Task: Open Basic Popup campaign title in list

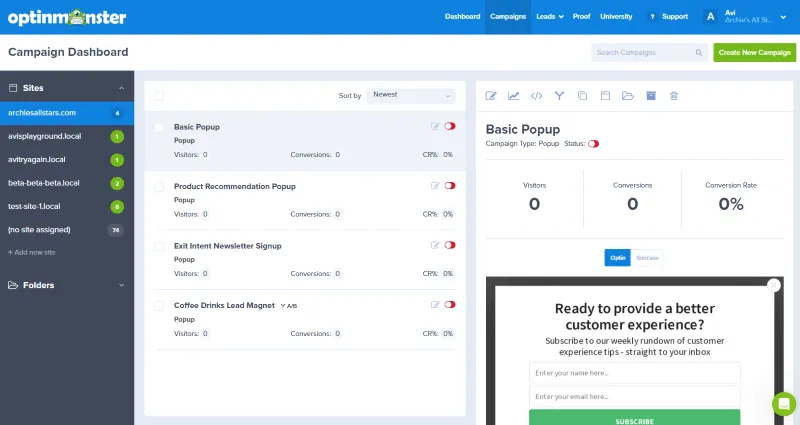Action: 197,127
